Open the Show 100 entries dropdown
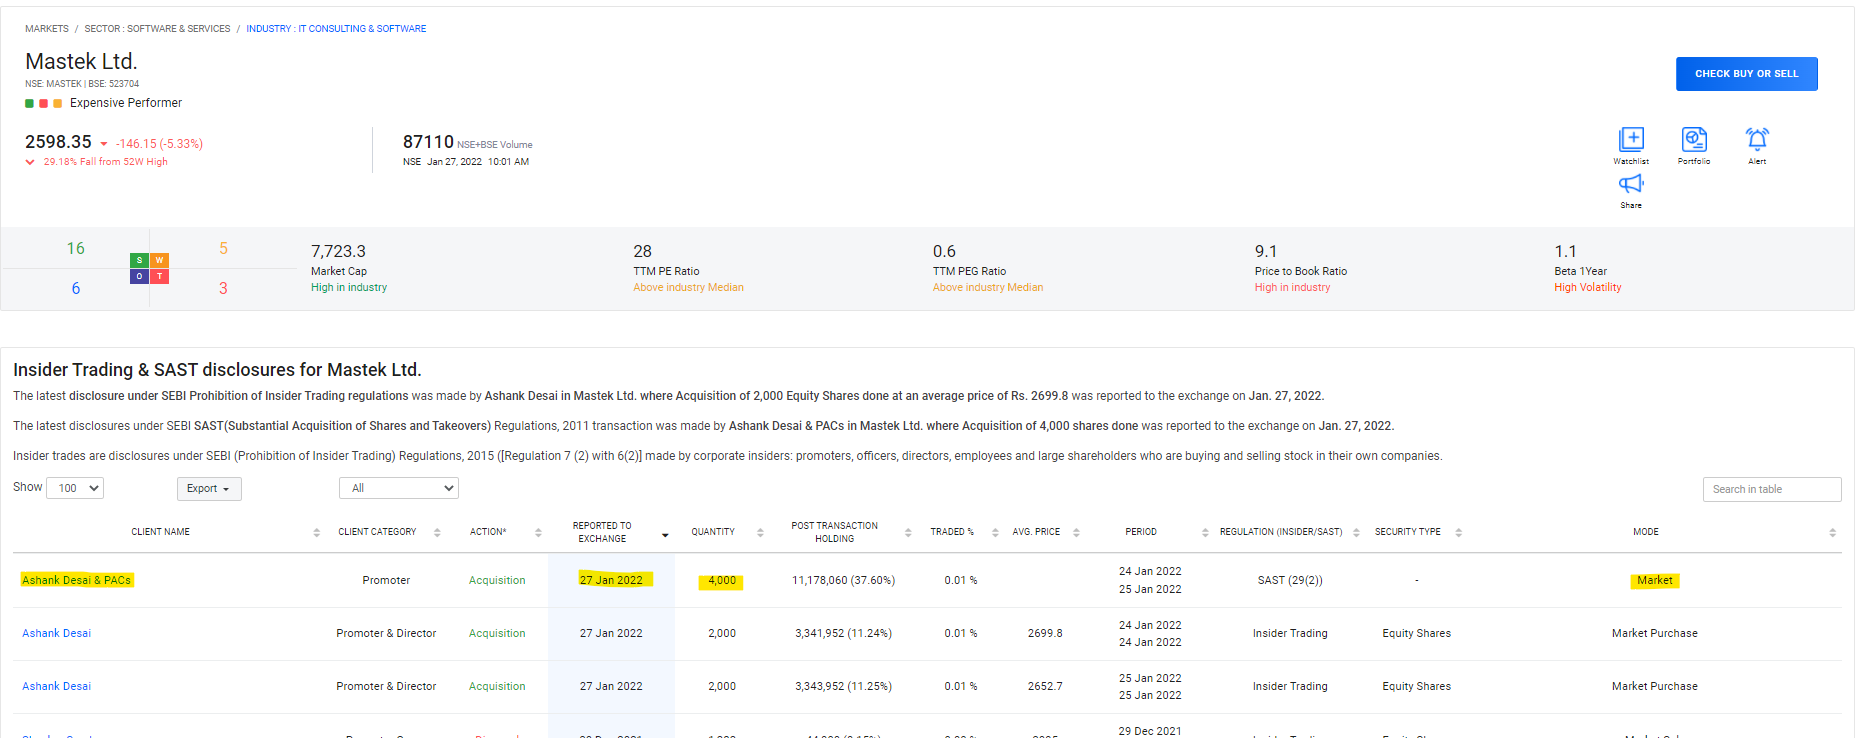The image size is (1867, 738). pyautogui.click(x=75, y=488)
